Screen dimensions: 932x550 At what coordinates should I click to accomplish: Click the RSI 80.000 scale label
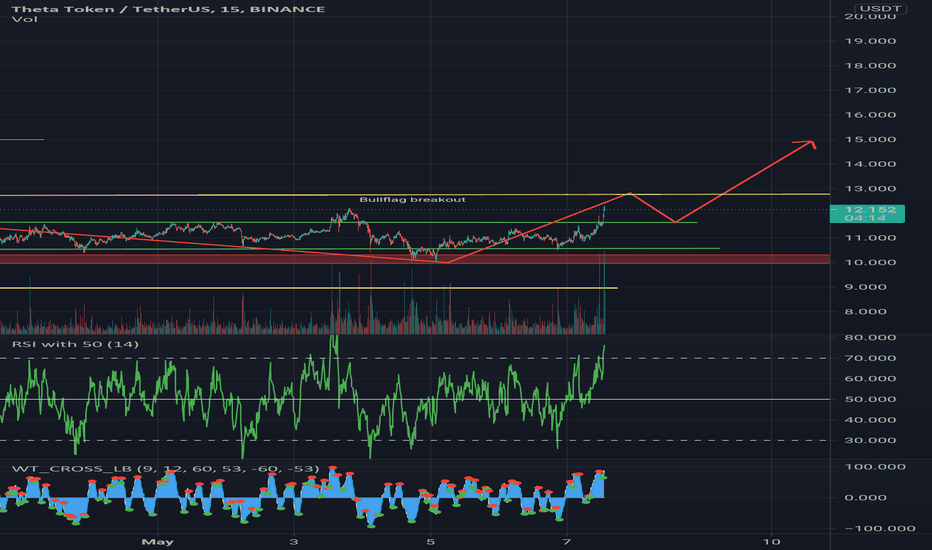coord(870,338)
